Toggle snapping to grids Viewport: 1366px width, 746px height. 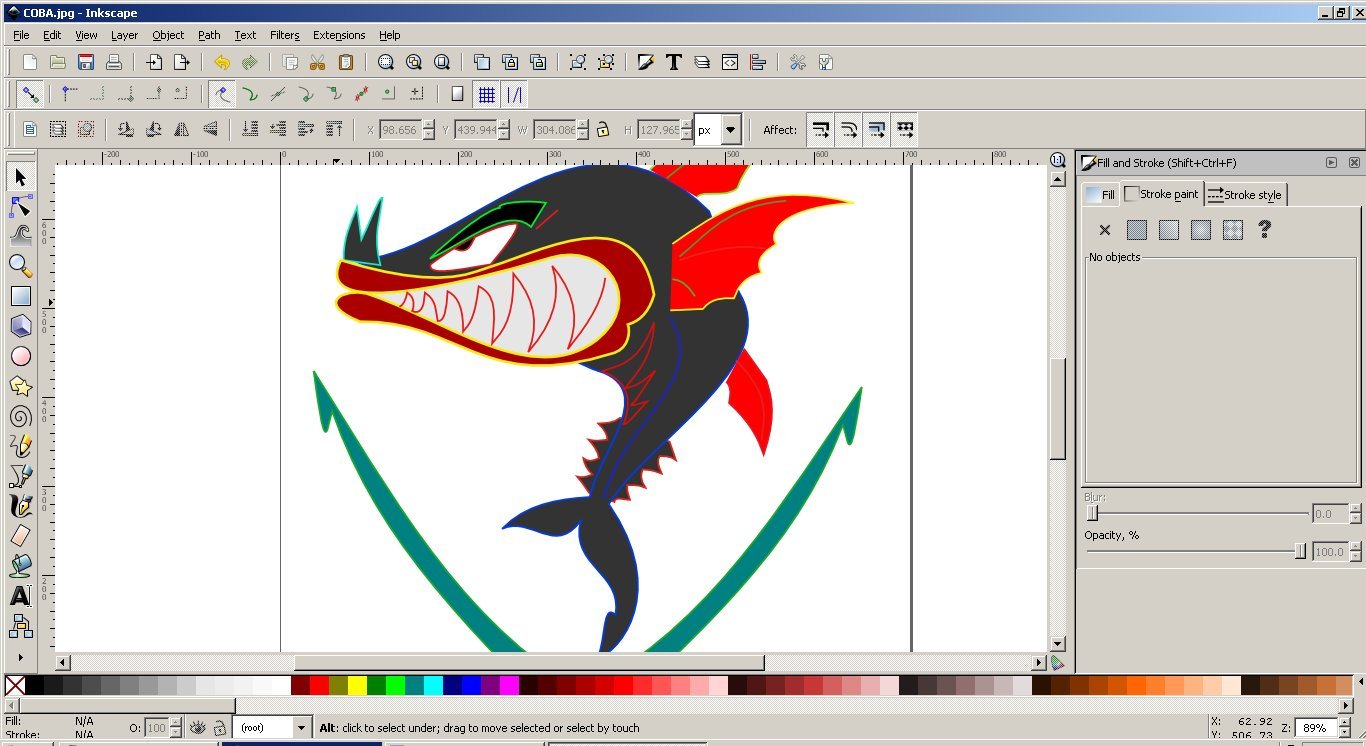click(487, 95)
